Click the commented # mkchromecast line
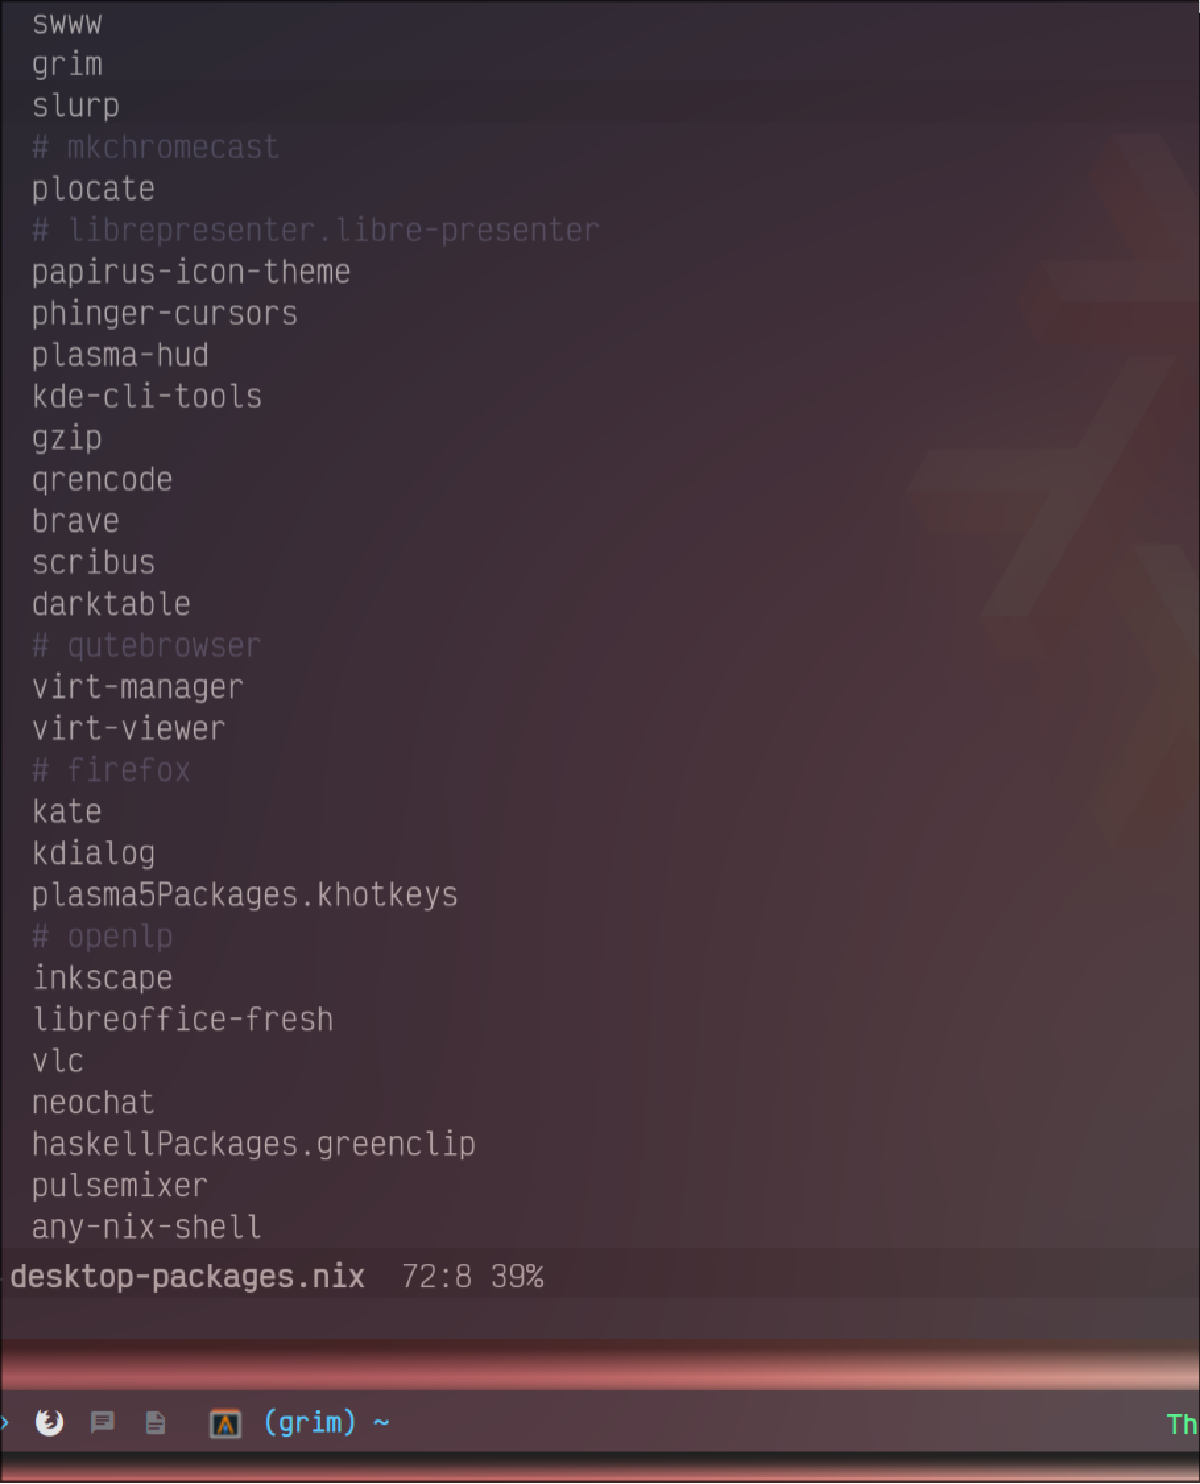The height and width of the screenshot is (1484, 1200). (155, 148)
